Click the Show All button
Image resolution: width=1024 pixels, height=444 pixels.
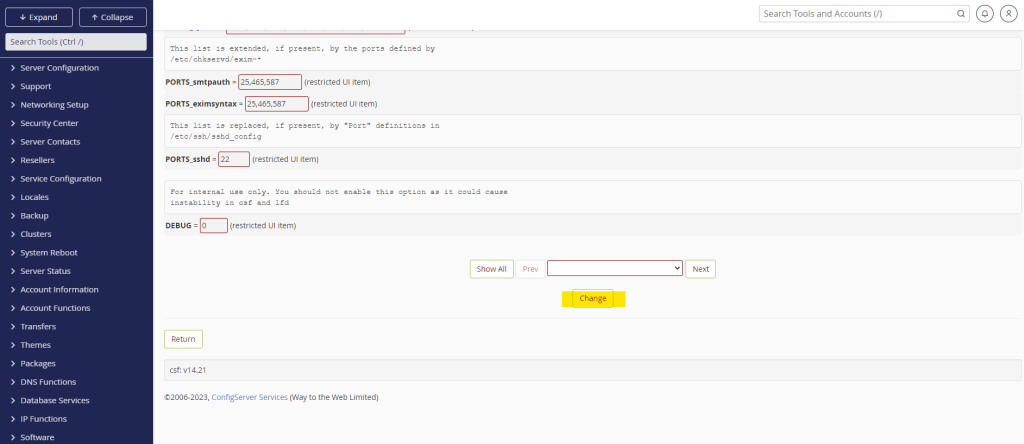point(491,269)
